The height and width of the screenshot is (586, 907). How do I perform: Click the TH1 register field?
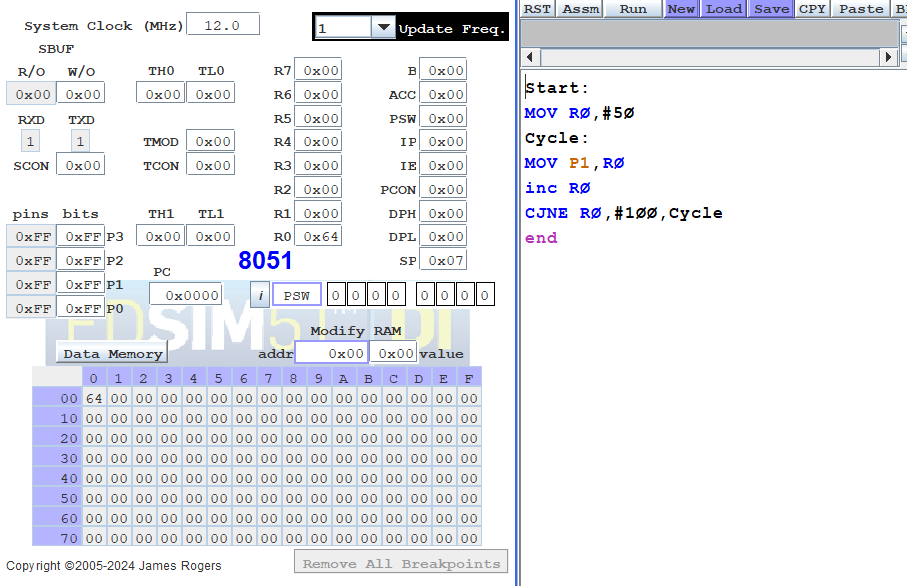click(161, 236)
